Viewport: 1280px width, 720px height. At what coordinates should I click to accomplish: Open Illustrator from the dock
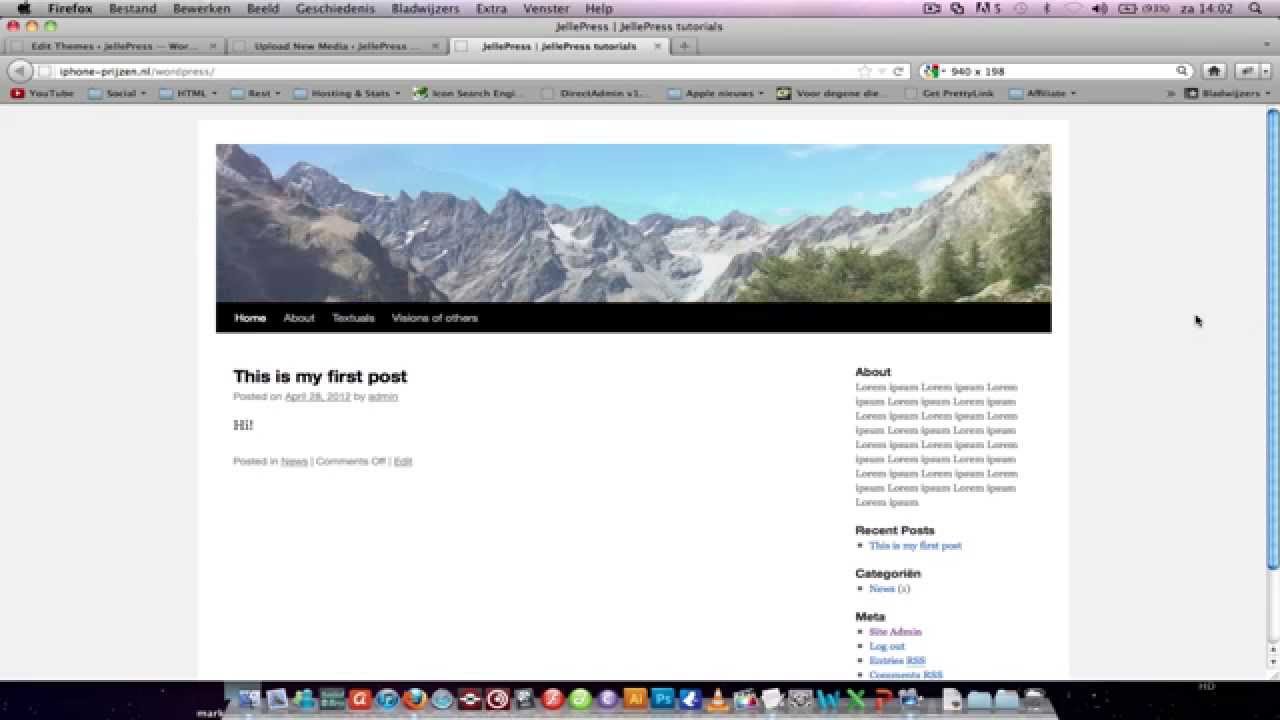coord(635,700)
